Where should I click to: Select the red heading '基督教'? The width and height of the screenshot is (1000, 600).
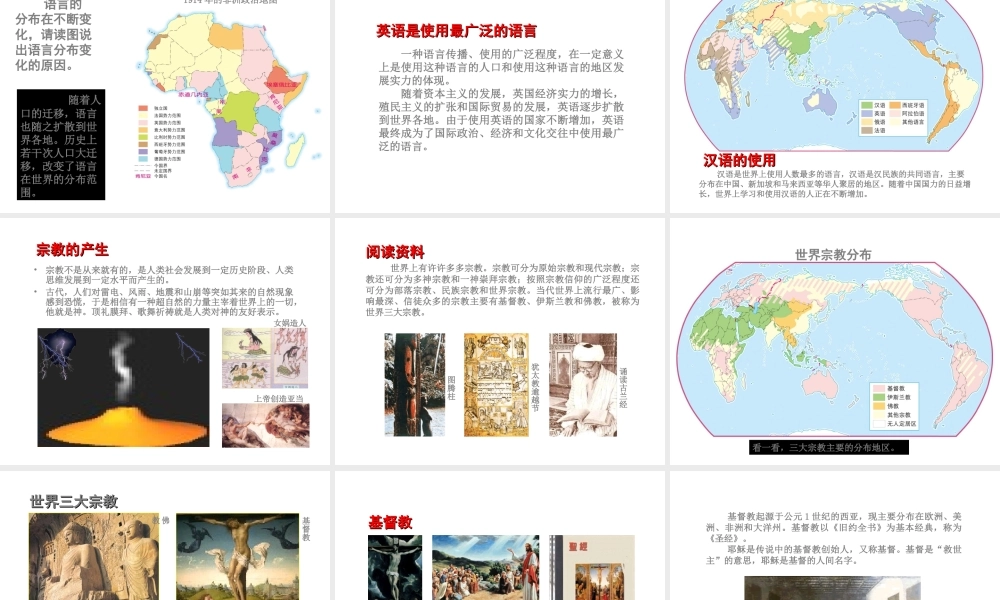(390, 523)
